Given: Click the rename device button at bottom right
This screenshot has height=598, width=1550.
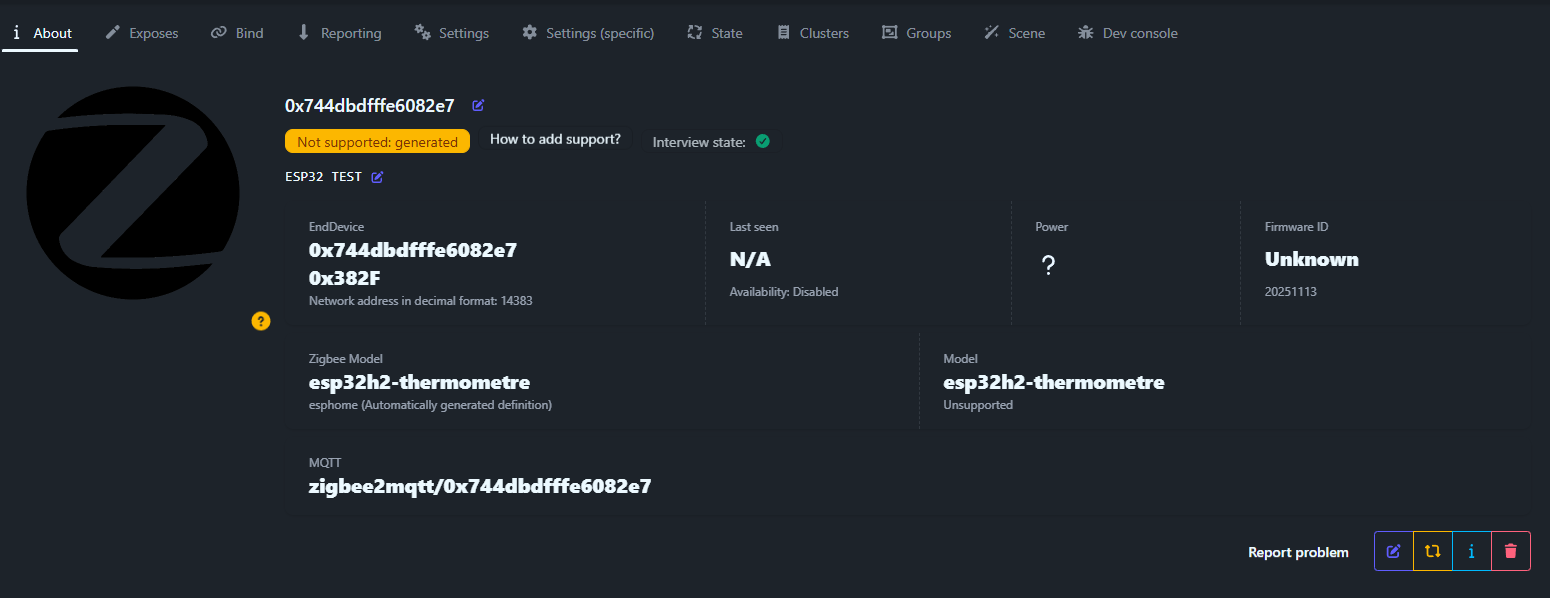Looking at the screenshot, I should pyautogui.click(x=1393, y=551).
